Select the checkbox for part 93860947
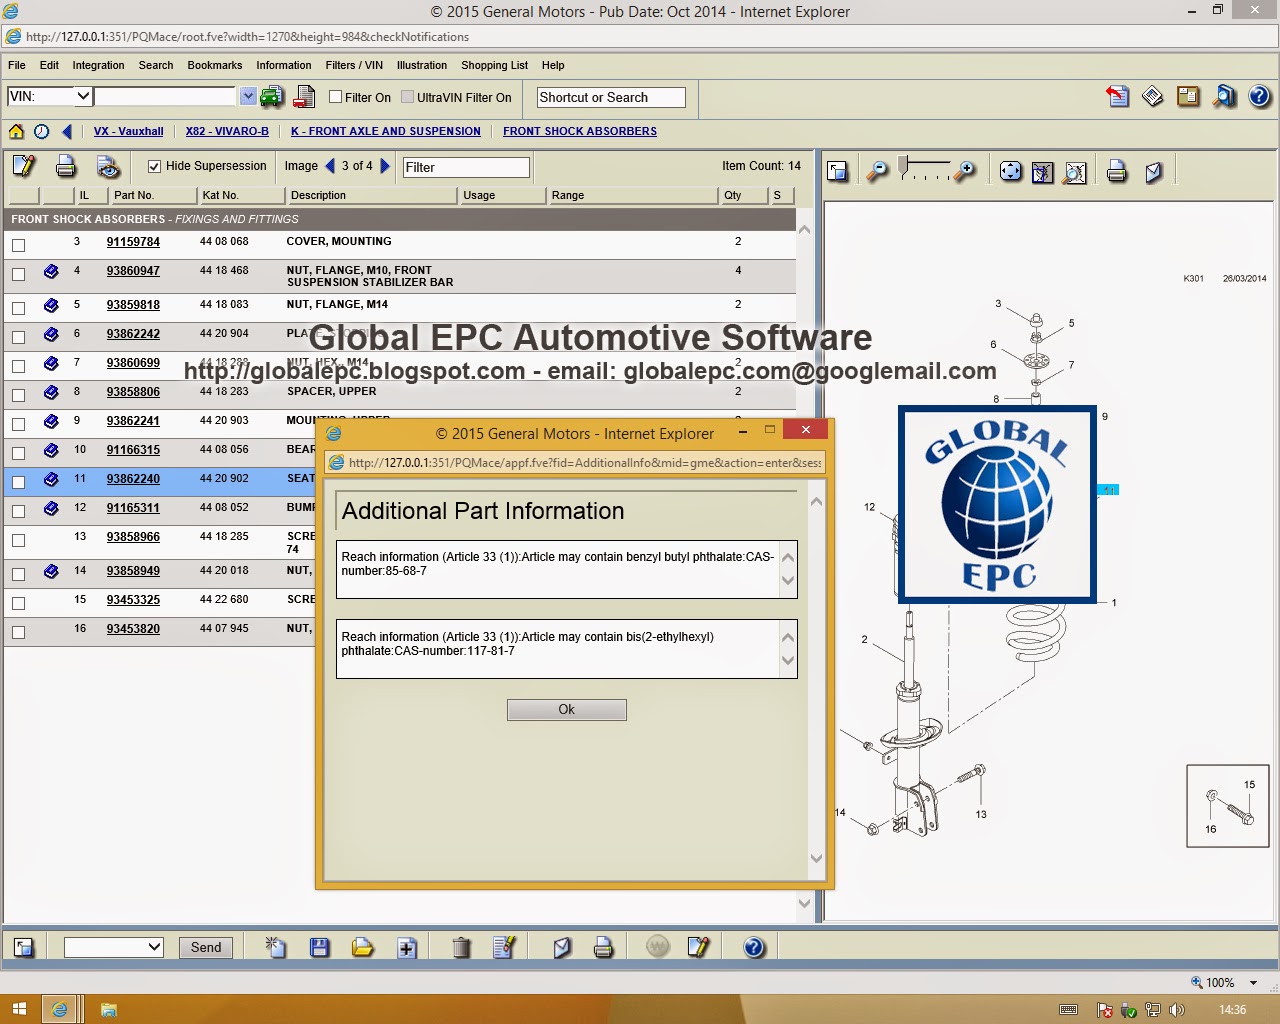The height and width of the screenshot is (1024, 1280). pyautogui.click(x=18, y=274)
